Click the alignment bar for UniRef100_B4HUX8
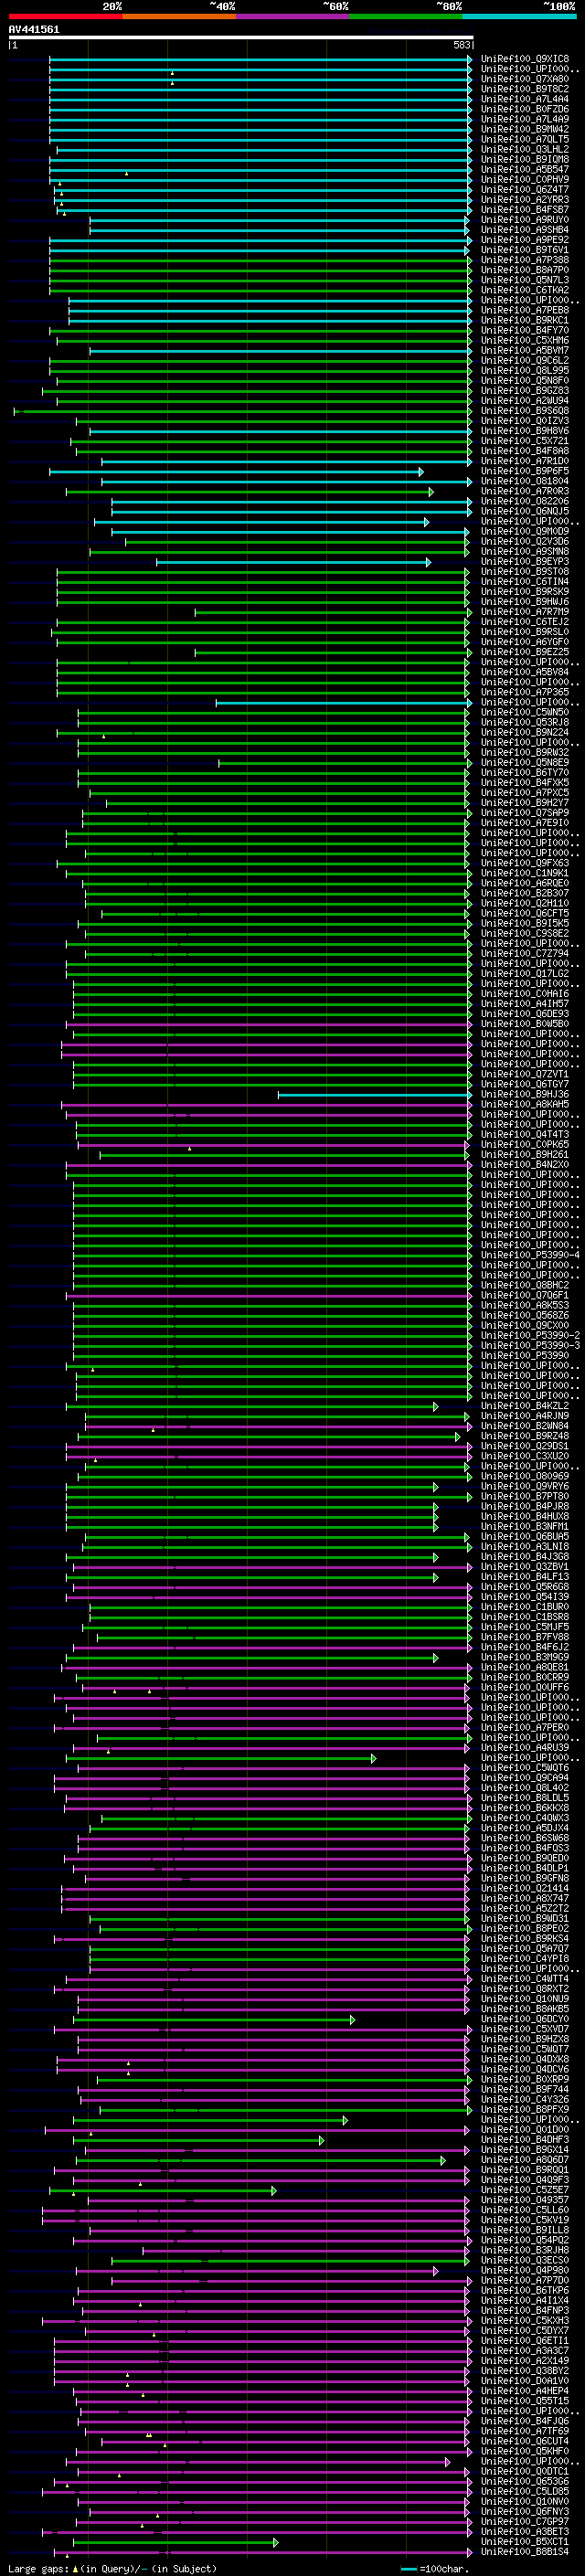This screenshot has width=585, height=2576. [x=252, y=1517]
